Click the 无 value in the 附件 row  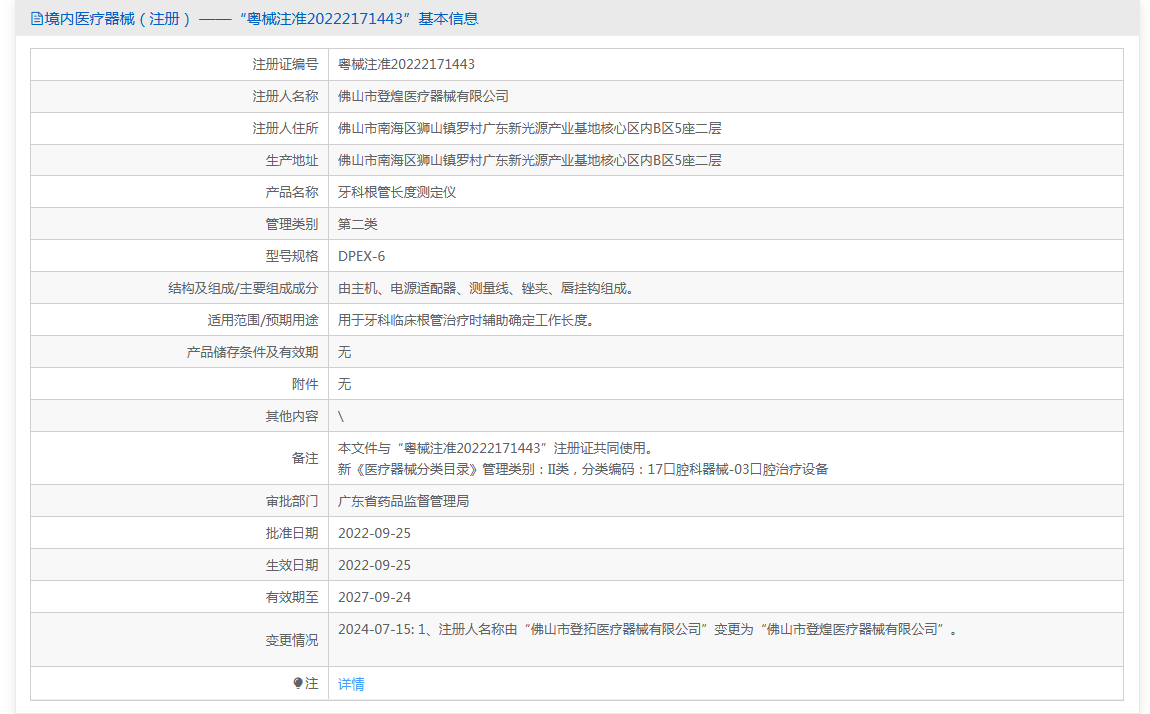click(x=344, y=384)
